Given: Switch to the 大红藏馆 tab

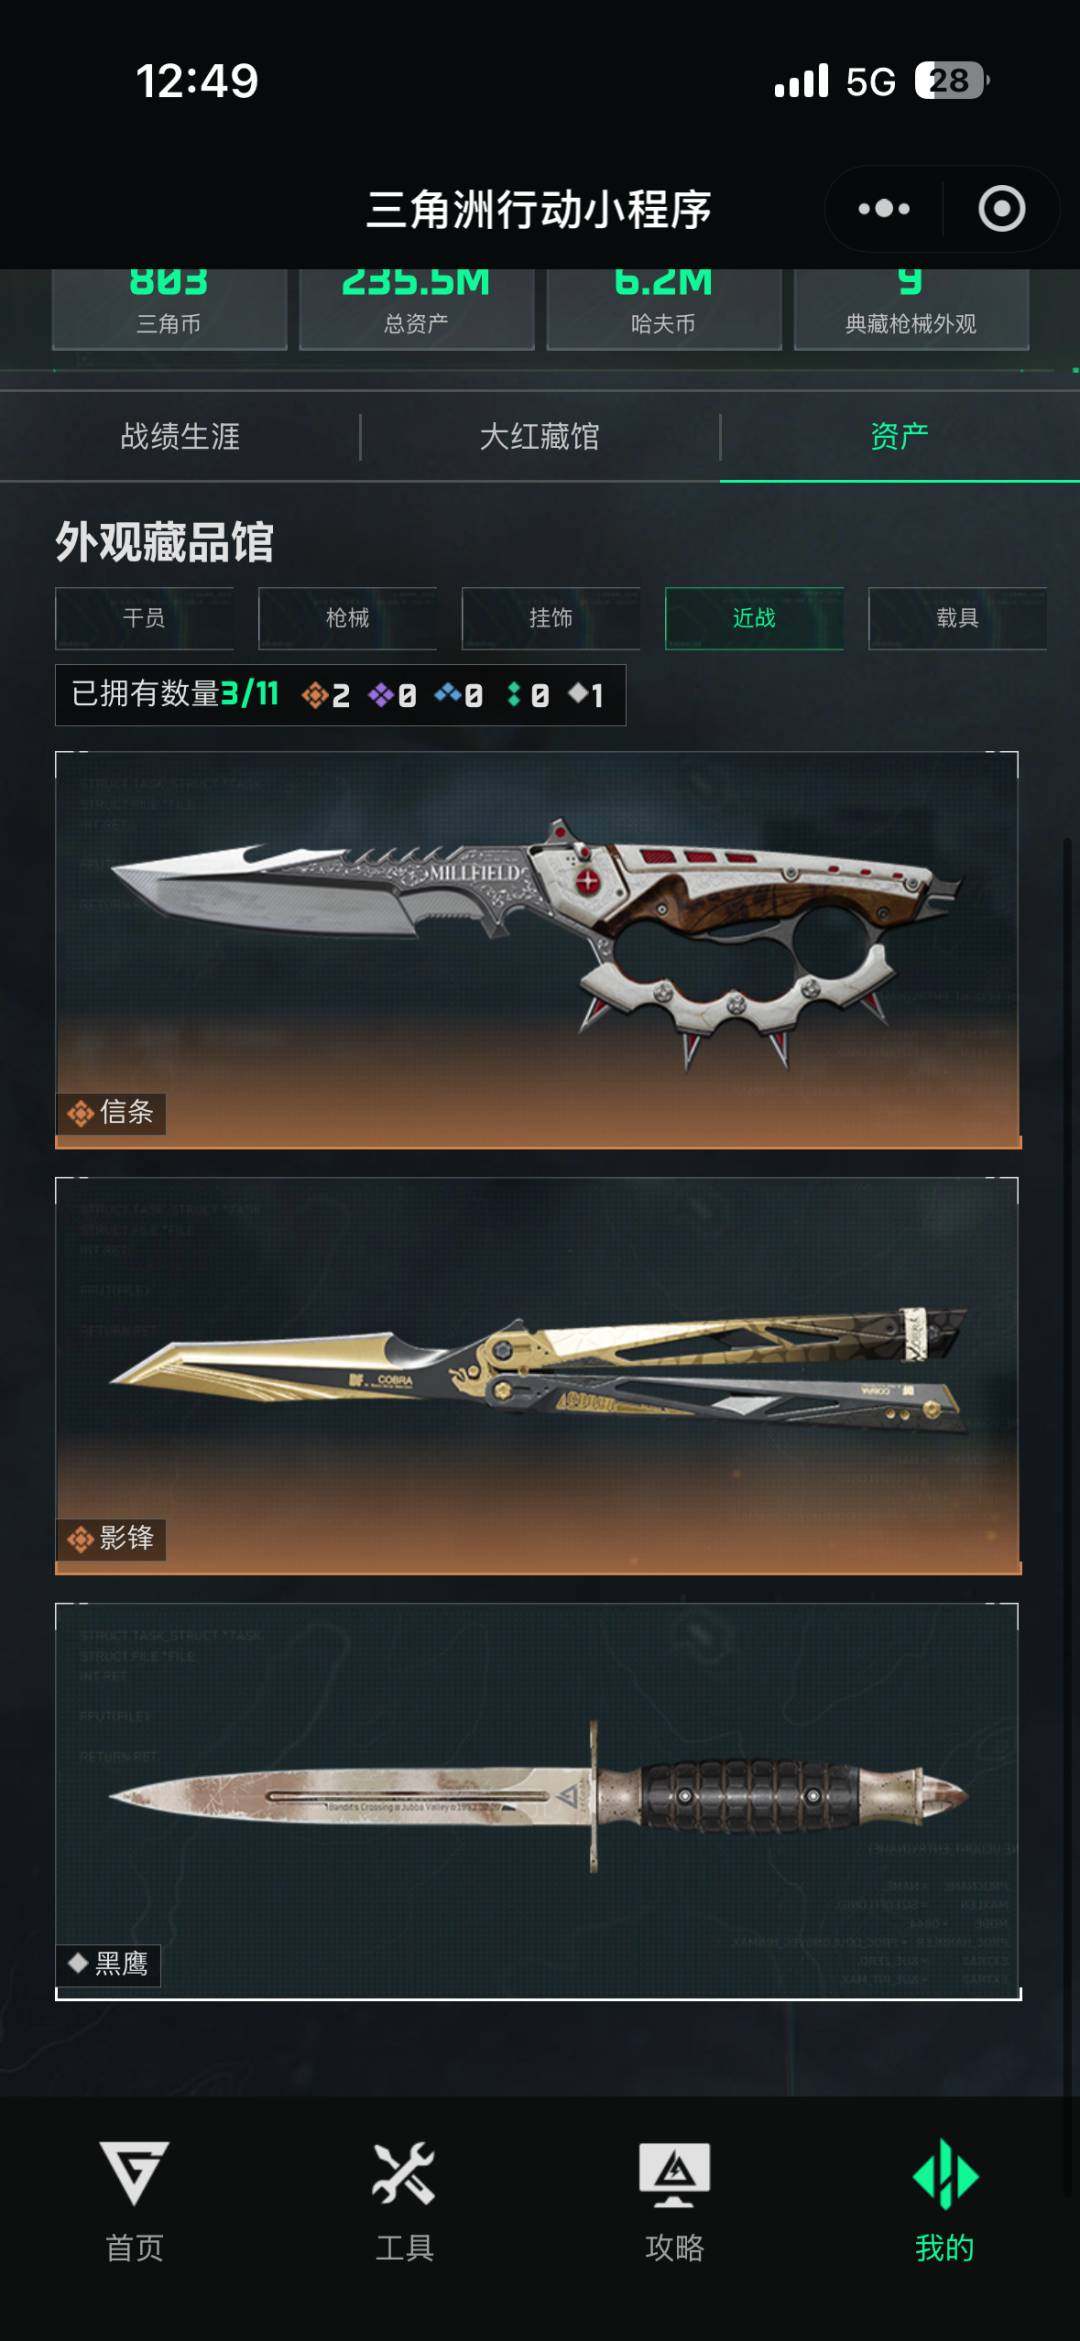Looking at the screenshot, I should pos(540,437).
